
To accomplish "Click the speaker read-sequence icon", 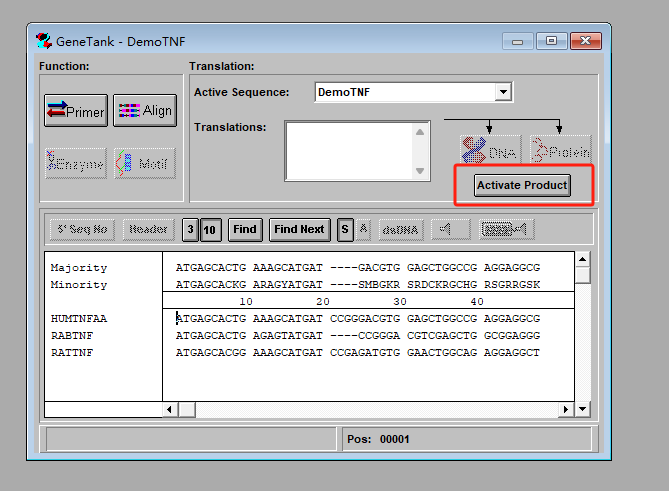I will click(x=451, y=230).
